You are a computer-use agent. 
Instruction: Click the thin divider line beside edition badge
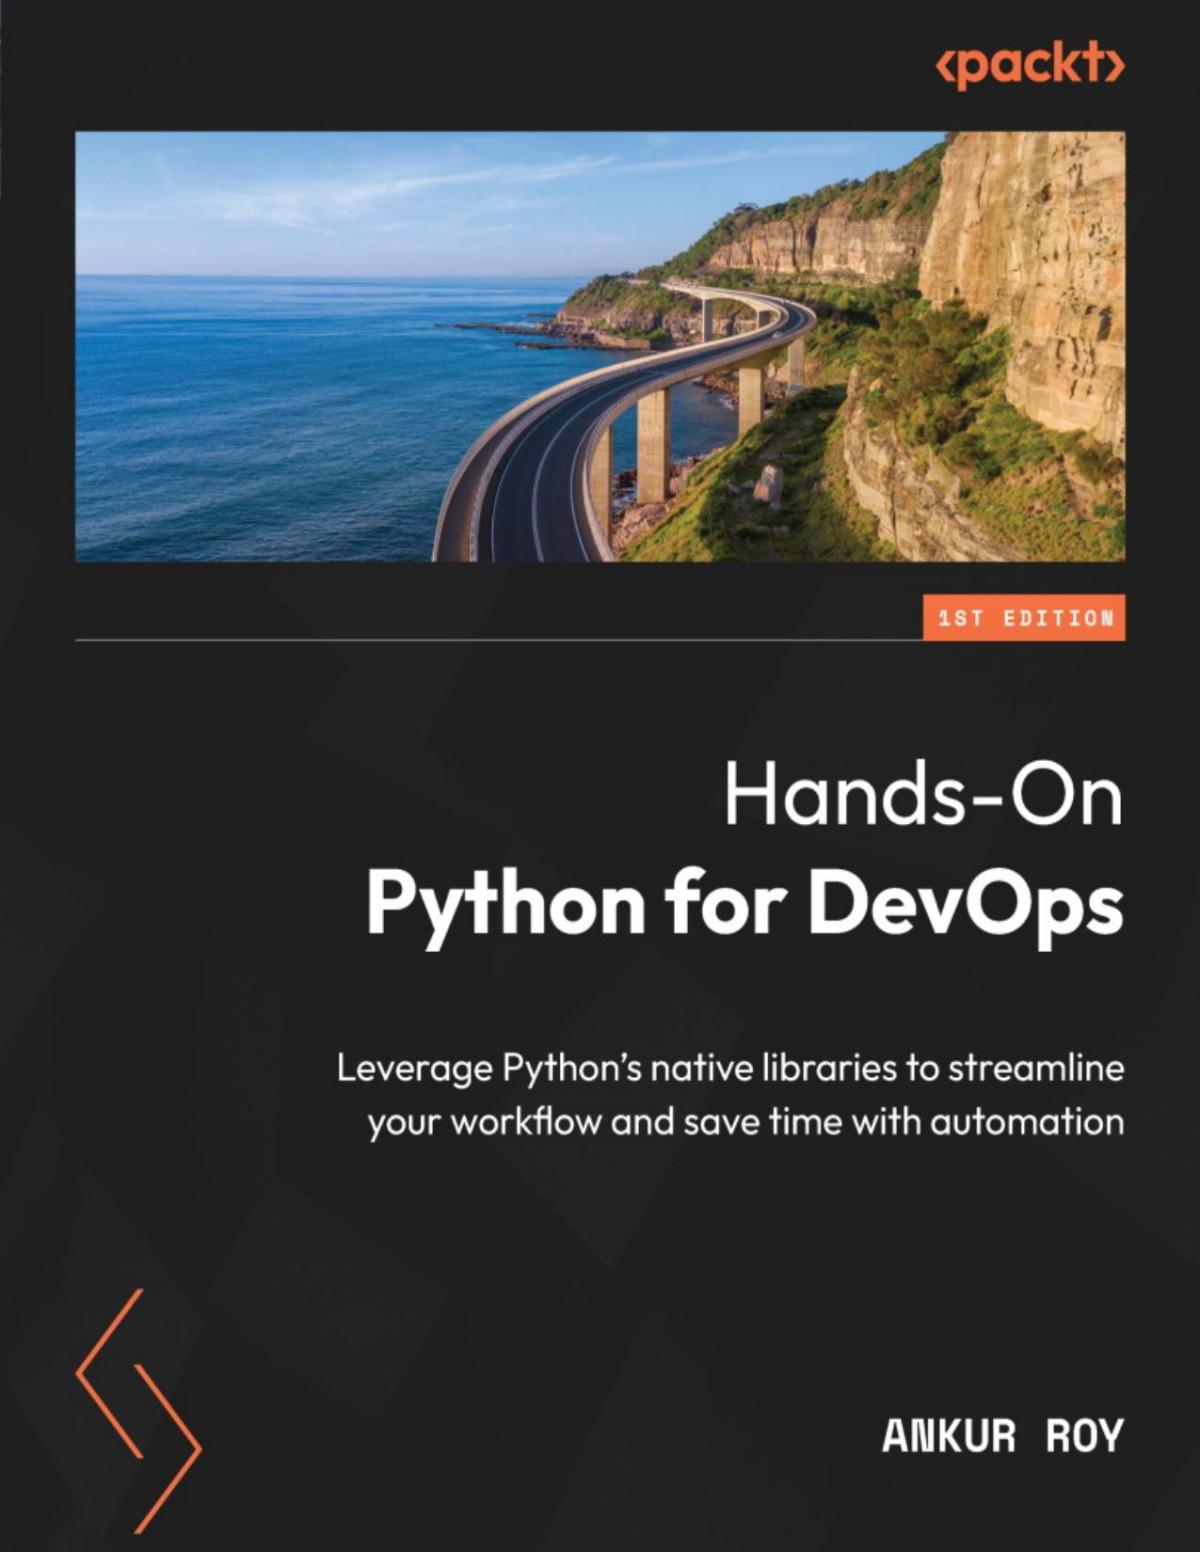499,640
